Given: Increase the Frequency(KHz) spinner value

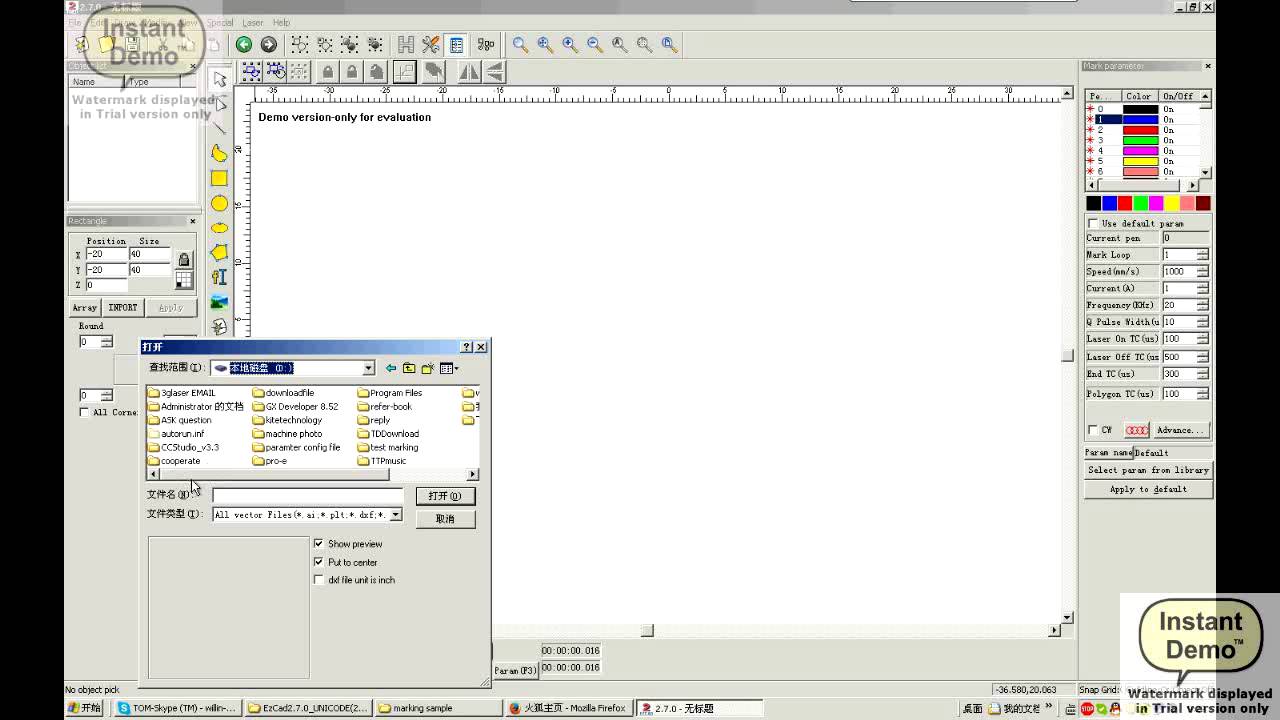Looking at the screenshot, I should pos(1202,302).
